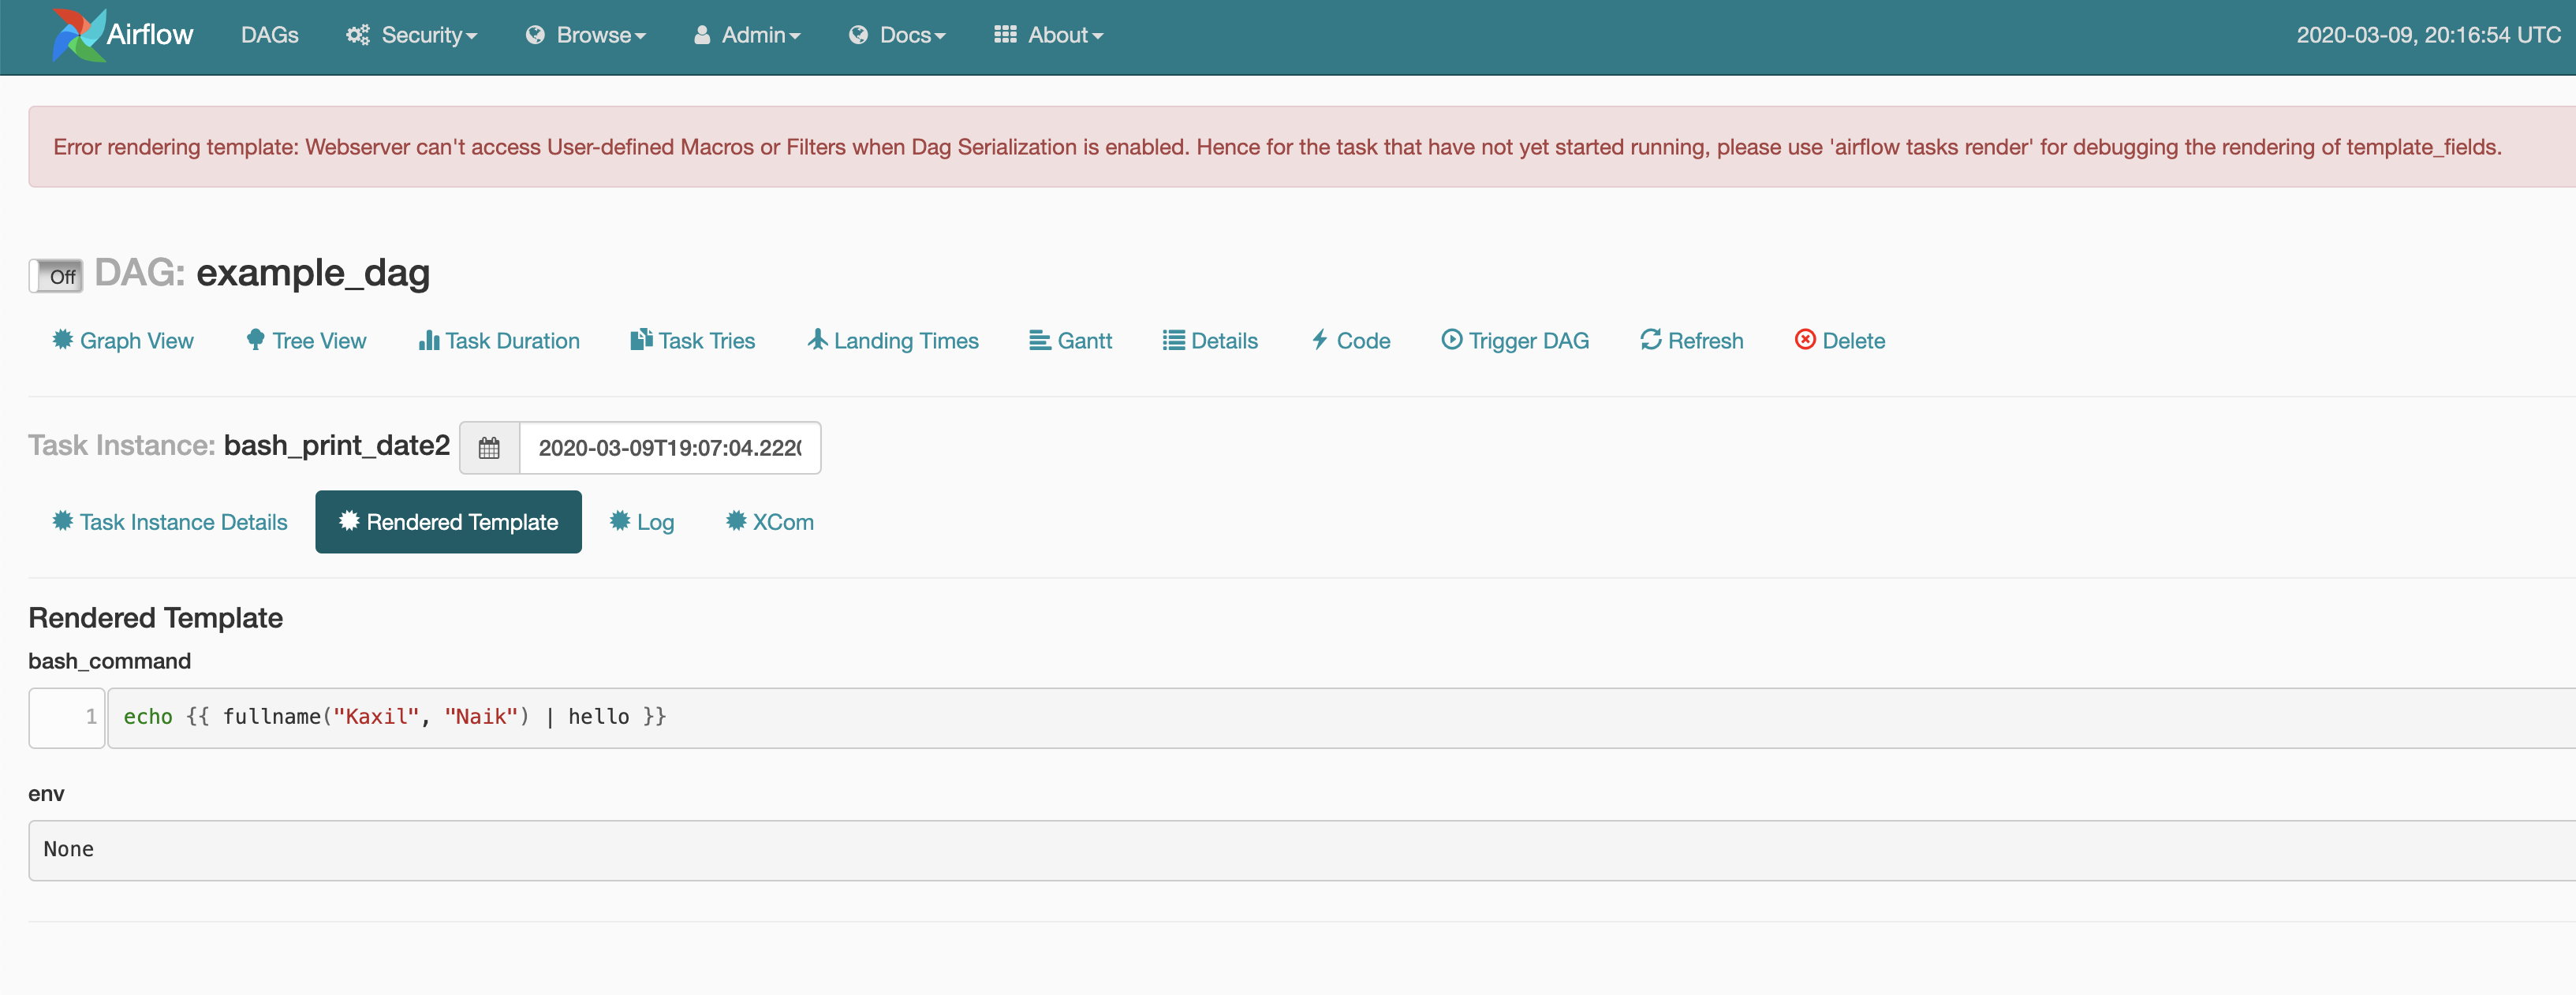
Task: Refresh the example_dag
Action: click(x=1691, y=341)
